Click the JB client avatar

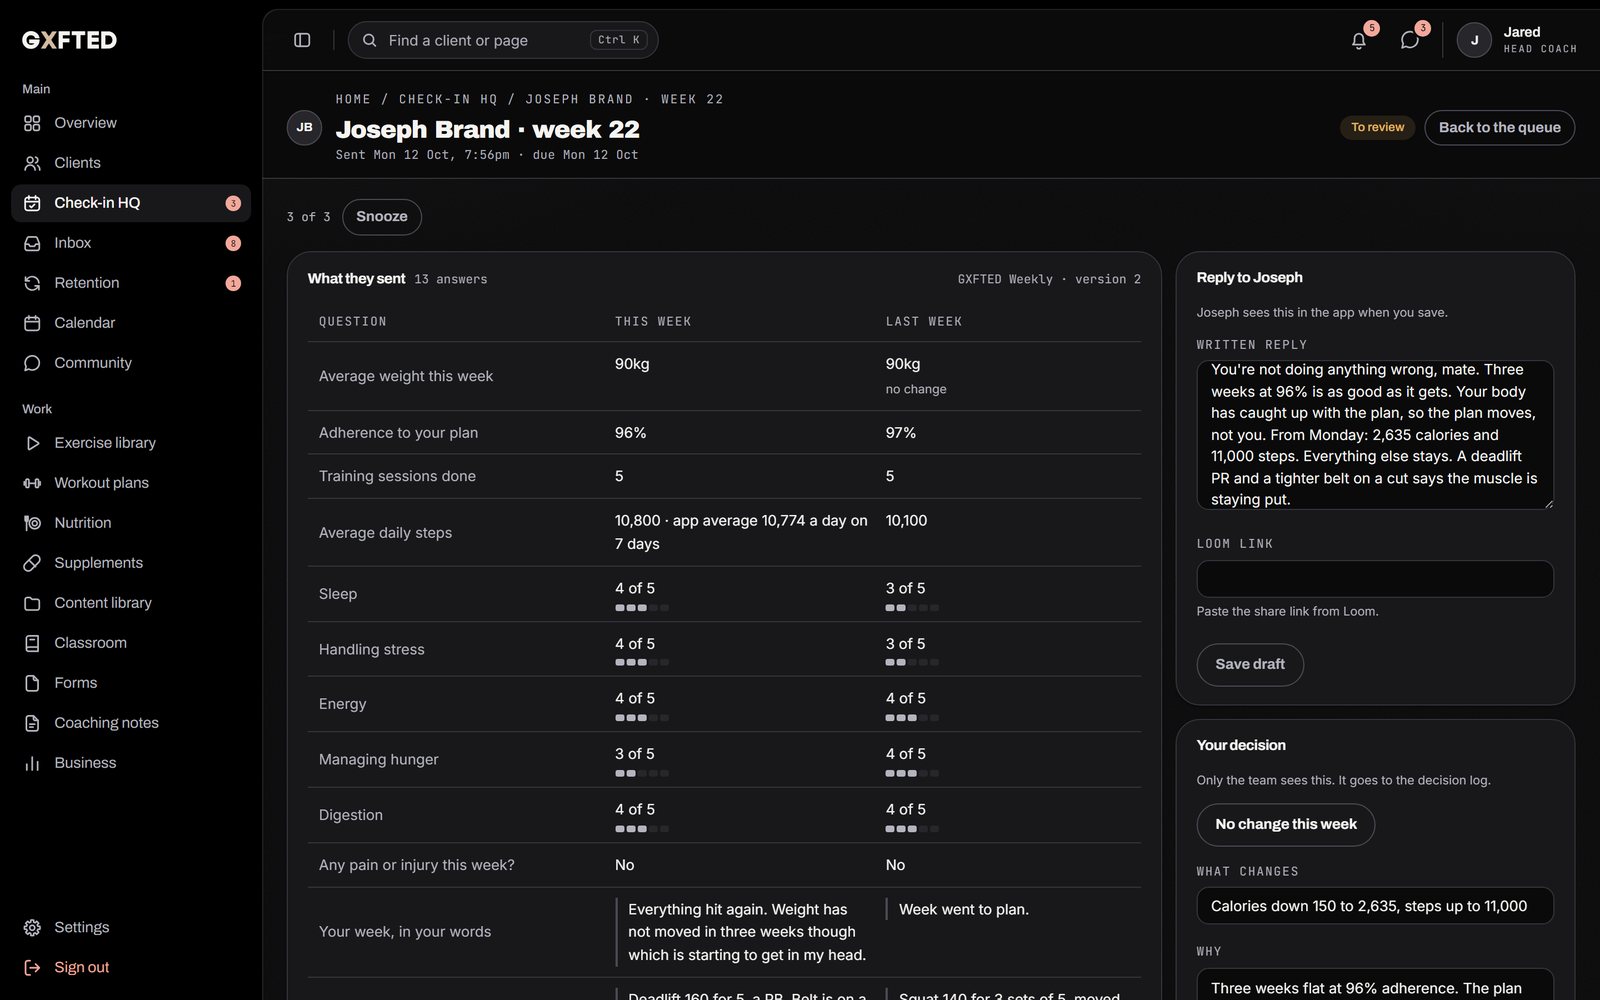click(x=304, y=127)
